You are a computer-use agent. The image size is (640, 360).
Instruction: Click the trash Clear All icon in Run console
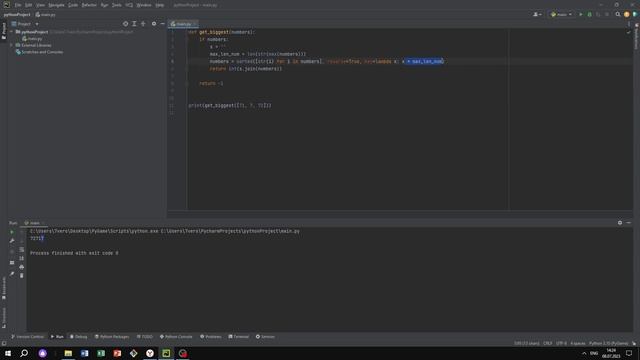point(22,276)
